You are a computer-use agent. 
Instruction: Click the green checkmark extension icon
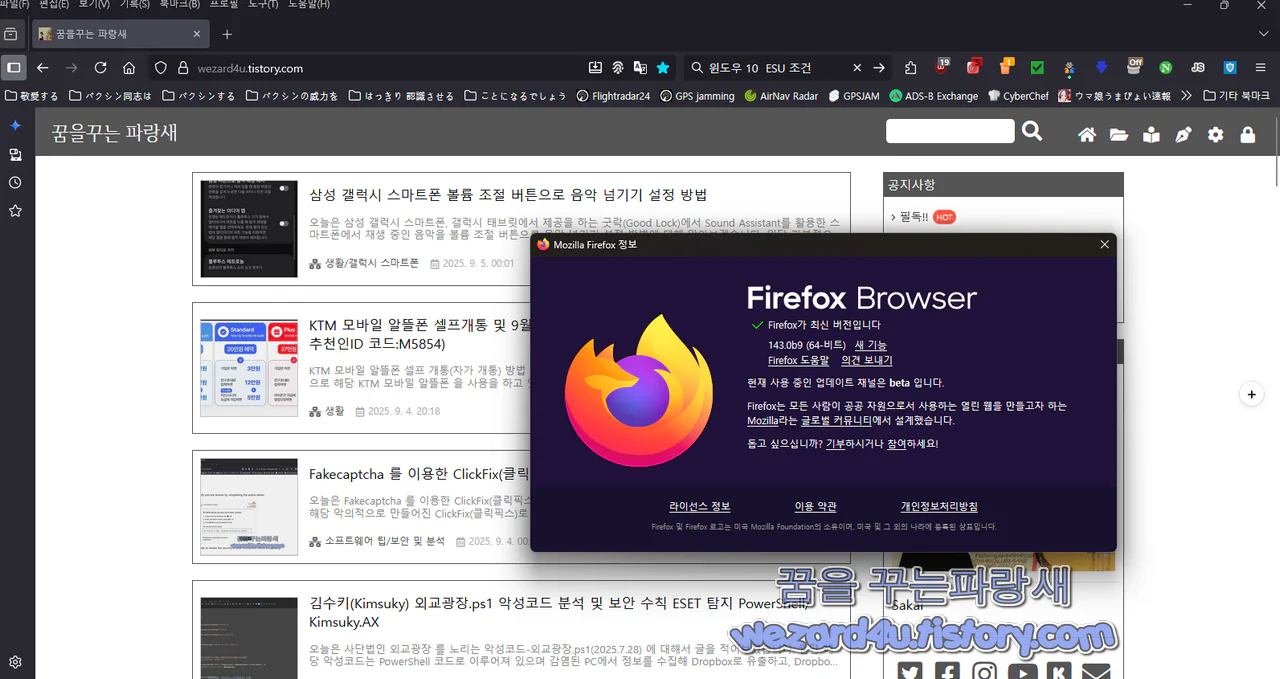(x=1037, y=68)
